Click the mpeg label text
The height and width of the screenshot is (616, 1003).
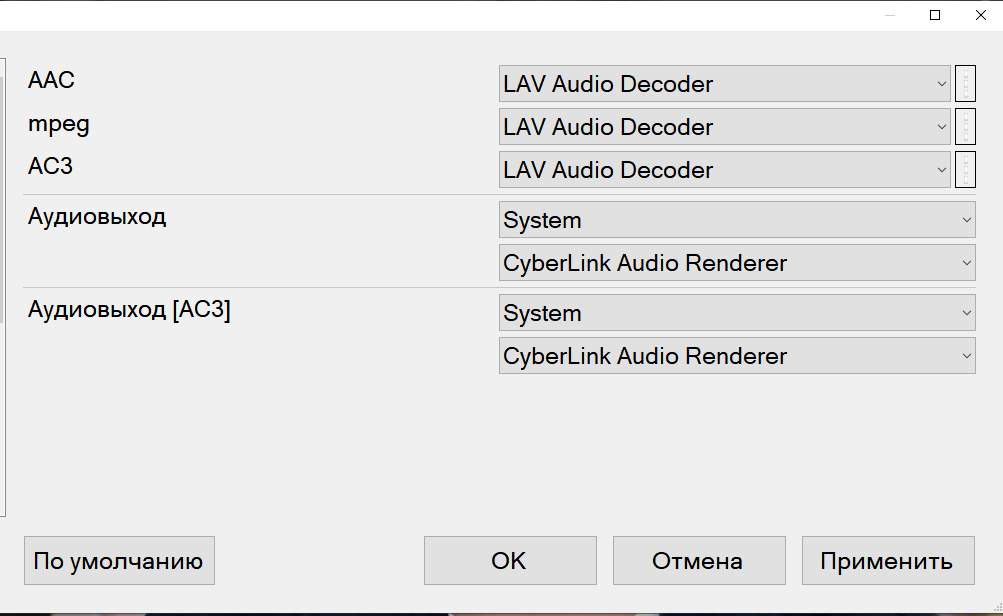pyautogui.click(x=59, y=124)
